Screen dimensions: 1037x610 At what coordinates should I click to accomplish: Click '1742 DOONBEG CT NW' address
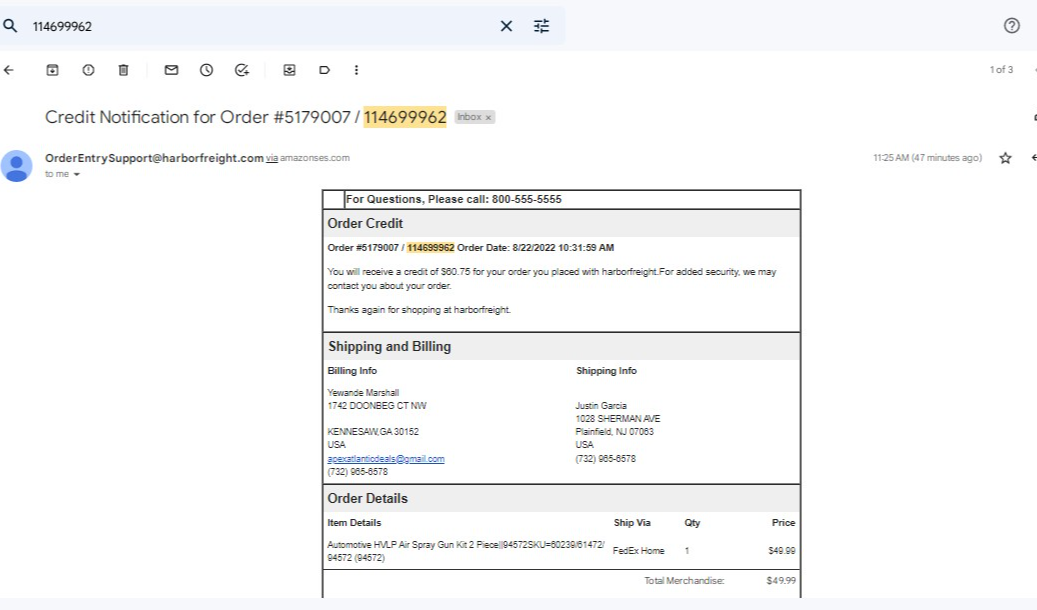[x=377, y=406]
